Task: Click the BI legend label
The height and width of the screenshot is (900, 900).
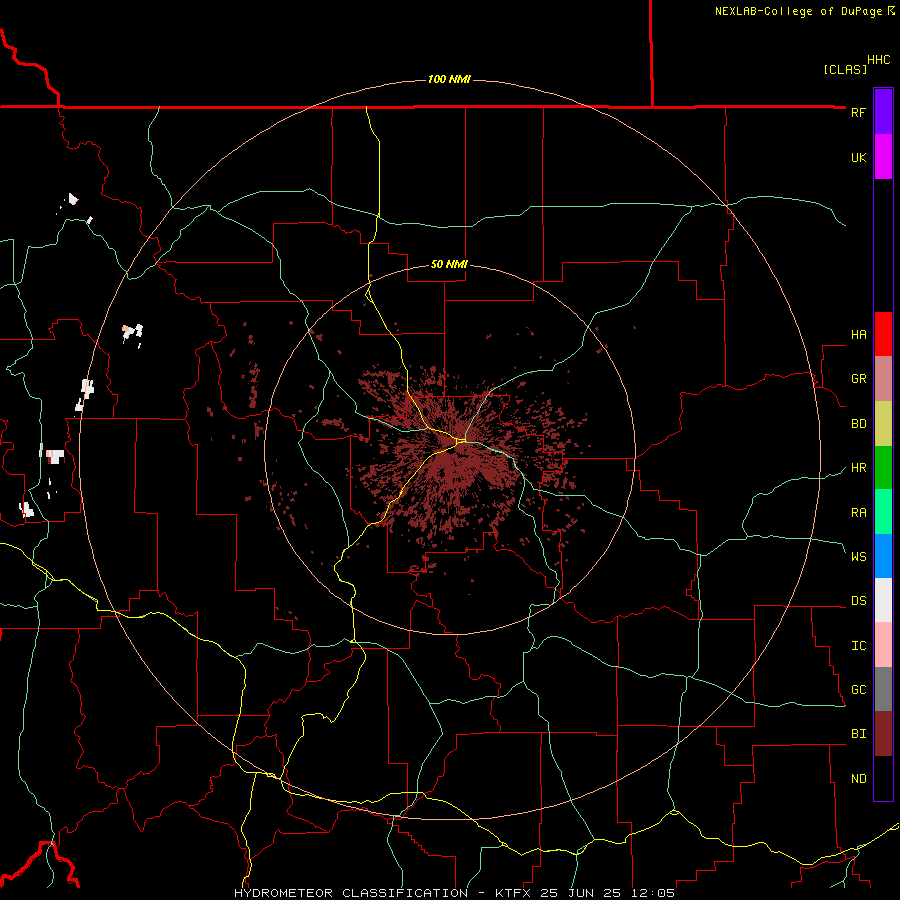Action: pyautogui.click(x=858, y=734)
